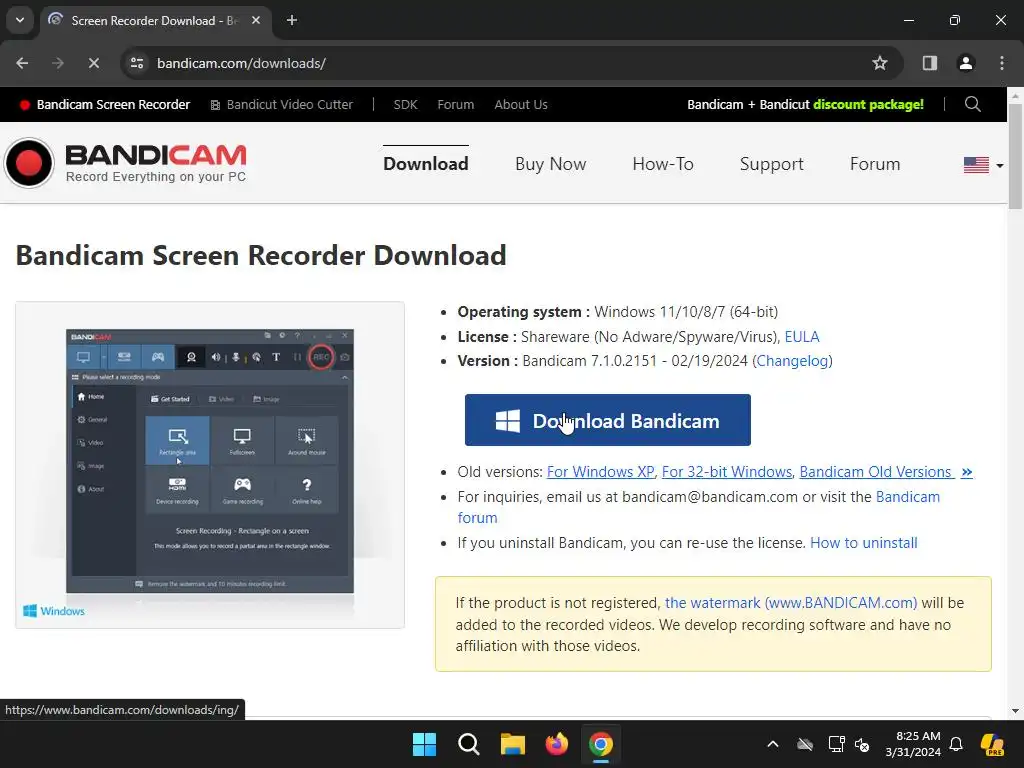Open Chrome three-dot menu

point(1001,63)
